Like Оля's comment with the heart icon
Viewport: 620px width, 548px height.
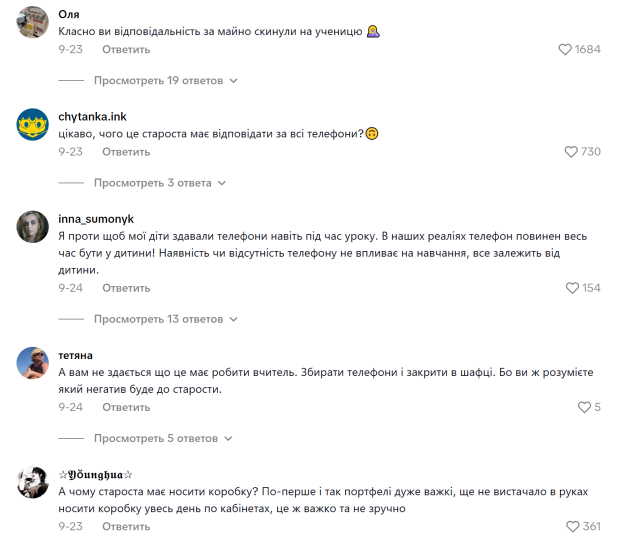coord(565,49)
